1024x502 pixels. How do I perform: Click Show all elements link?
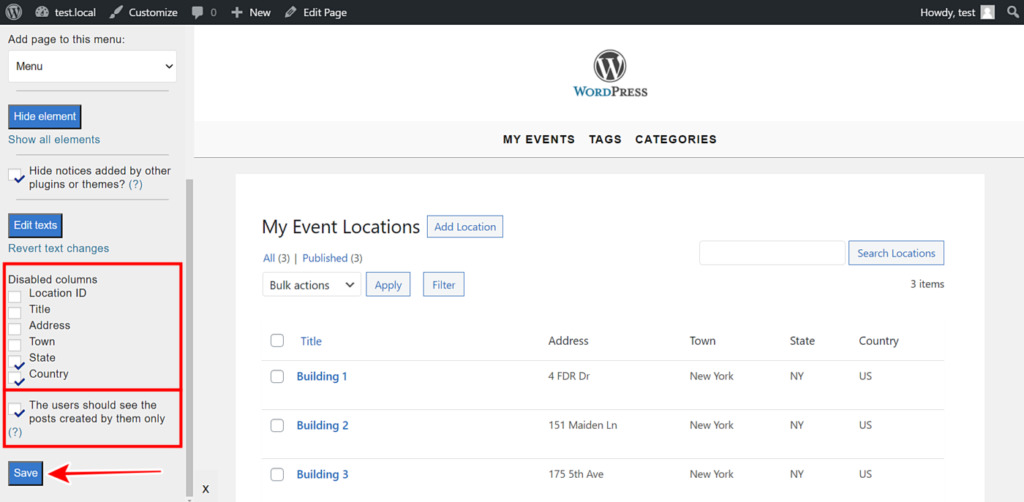point(54,139)
